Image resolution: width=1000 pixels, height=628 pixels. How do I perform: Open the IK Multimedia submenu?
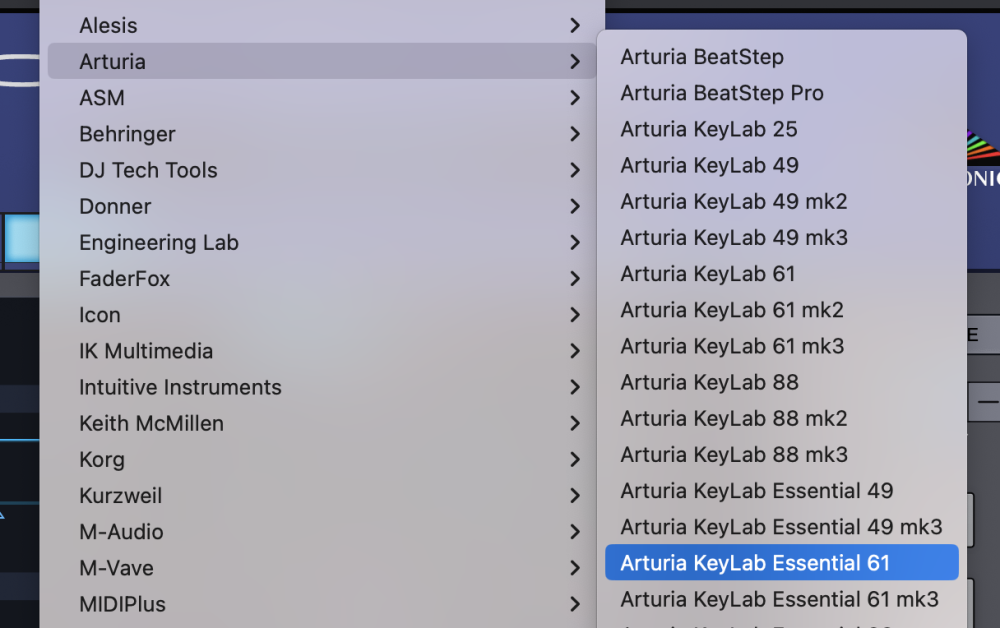point(146,351)
